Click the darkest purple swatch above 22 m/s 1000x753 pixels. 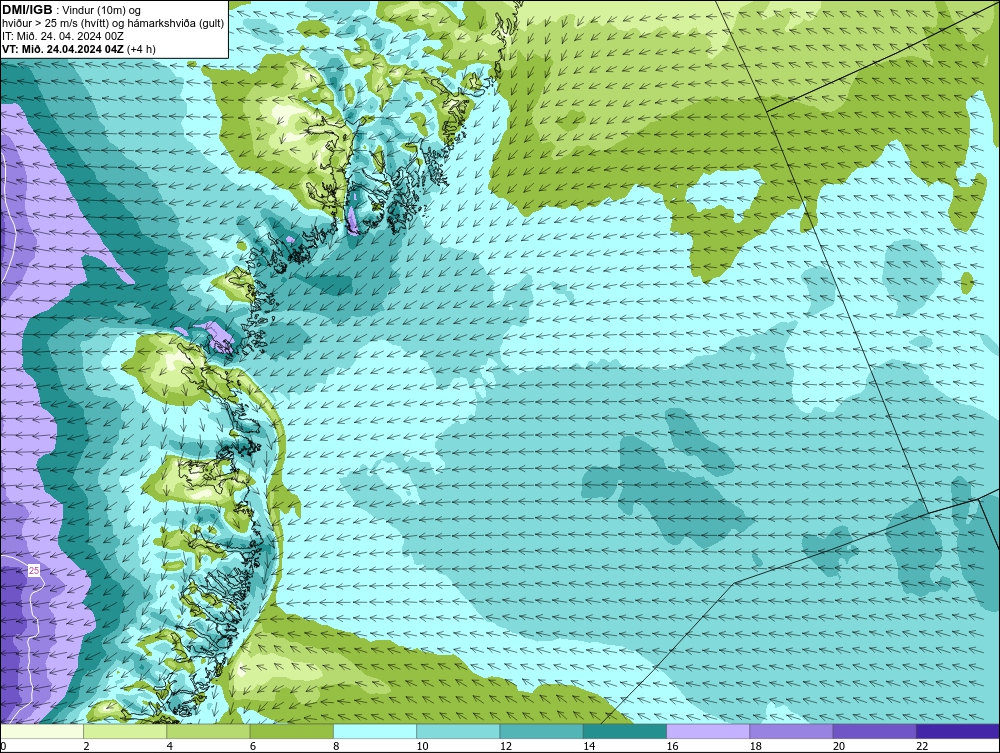click(x=957, y=731)
